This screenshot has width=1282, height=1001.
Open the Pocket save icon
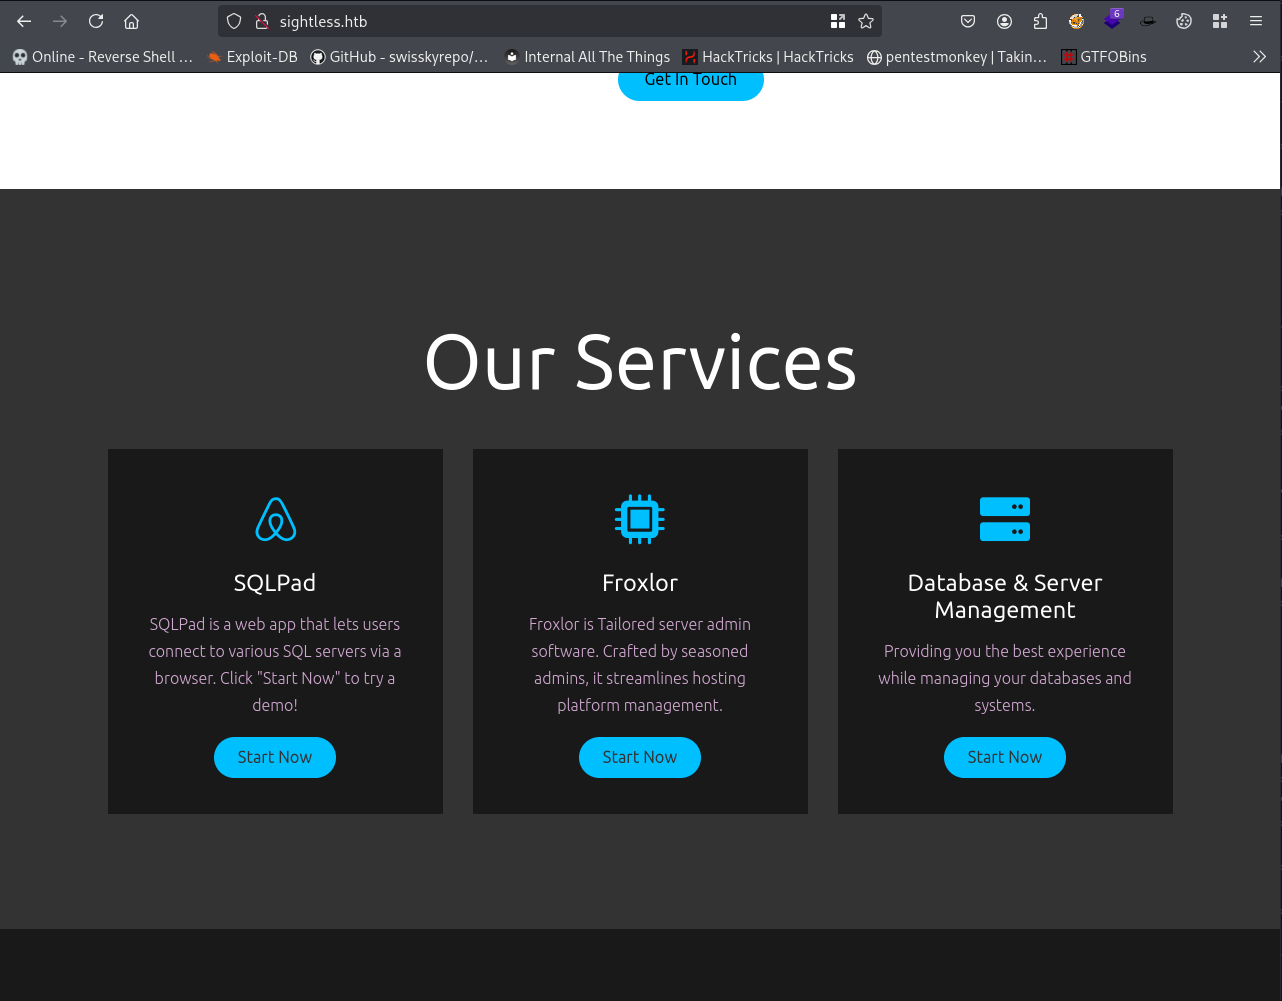(x=968, y=21)
